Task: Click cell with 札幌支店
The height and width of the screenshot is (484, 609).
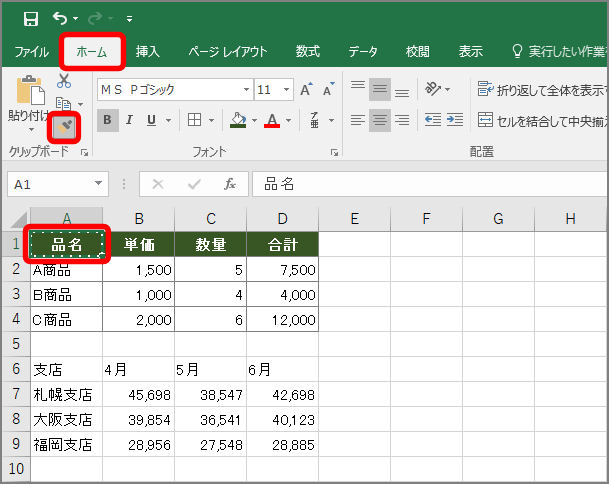Action: point(66,394)
